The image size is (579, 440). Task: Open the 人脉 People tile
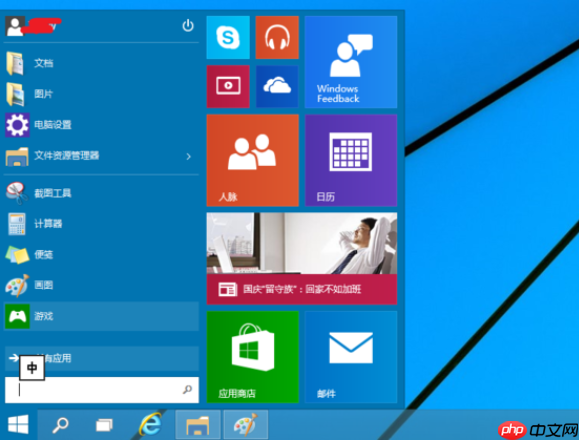pos(253,160)
